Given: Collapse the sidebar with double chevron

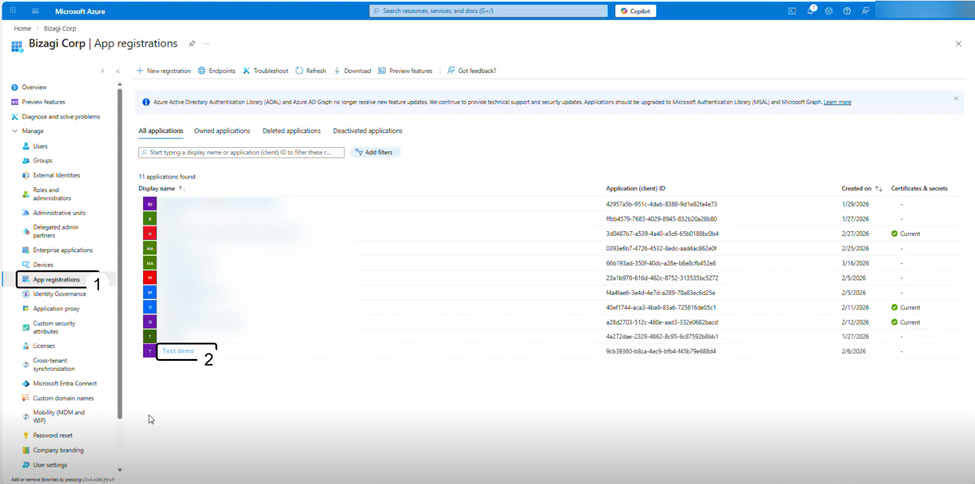Looking at the screenshot, I should click(x=118, y=71).
